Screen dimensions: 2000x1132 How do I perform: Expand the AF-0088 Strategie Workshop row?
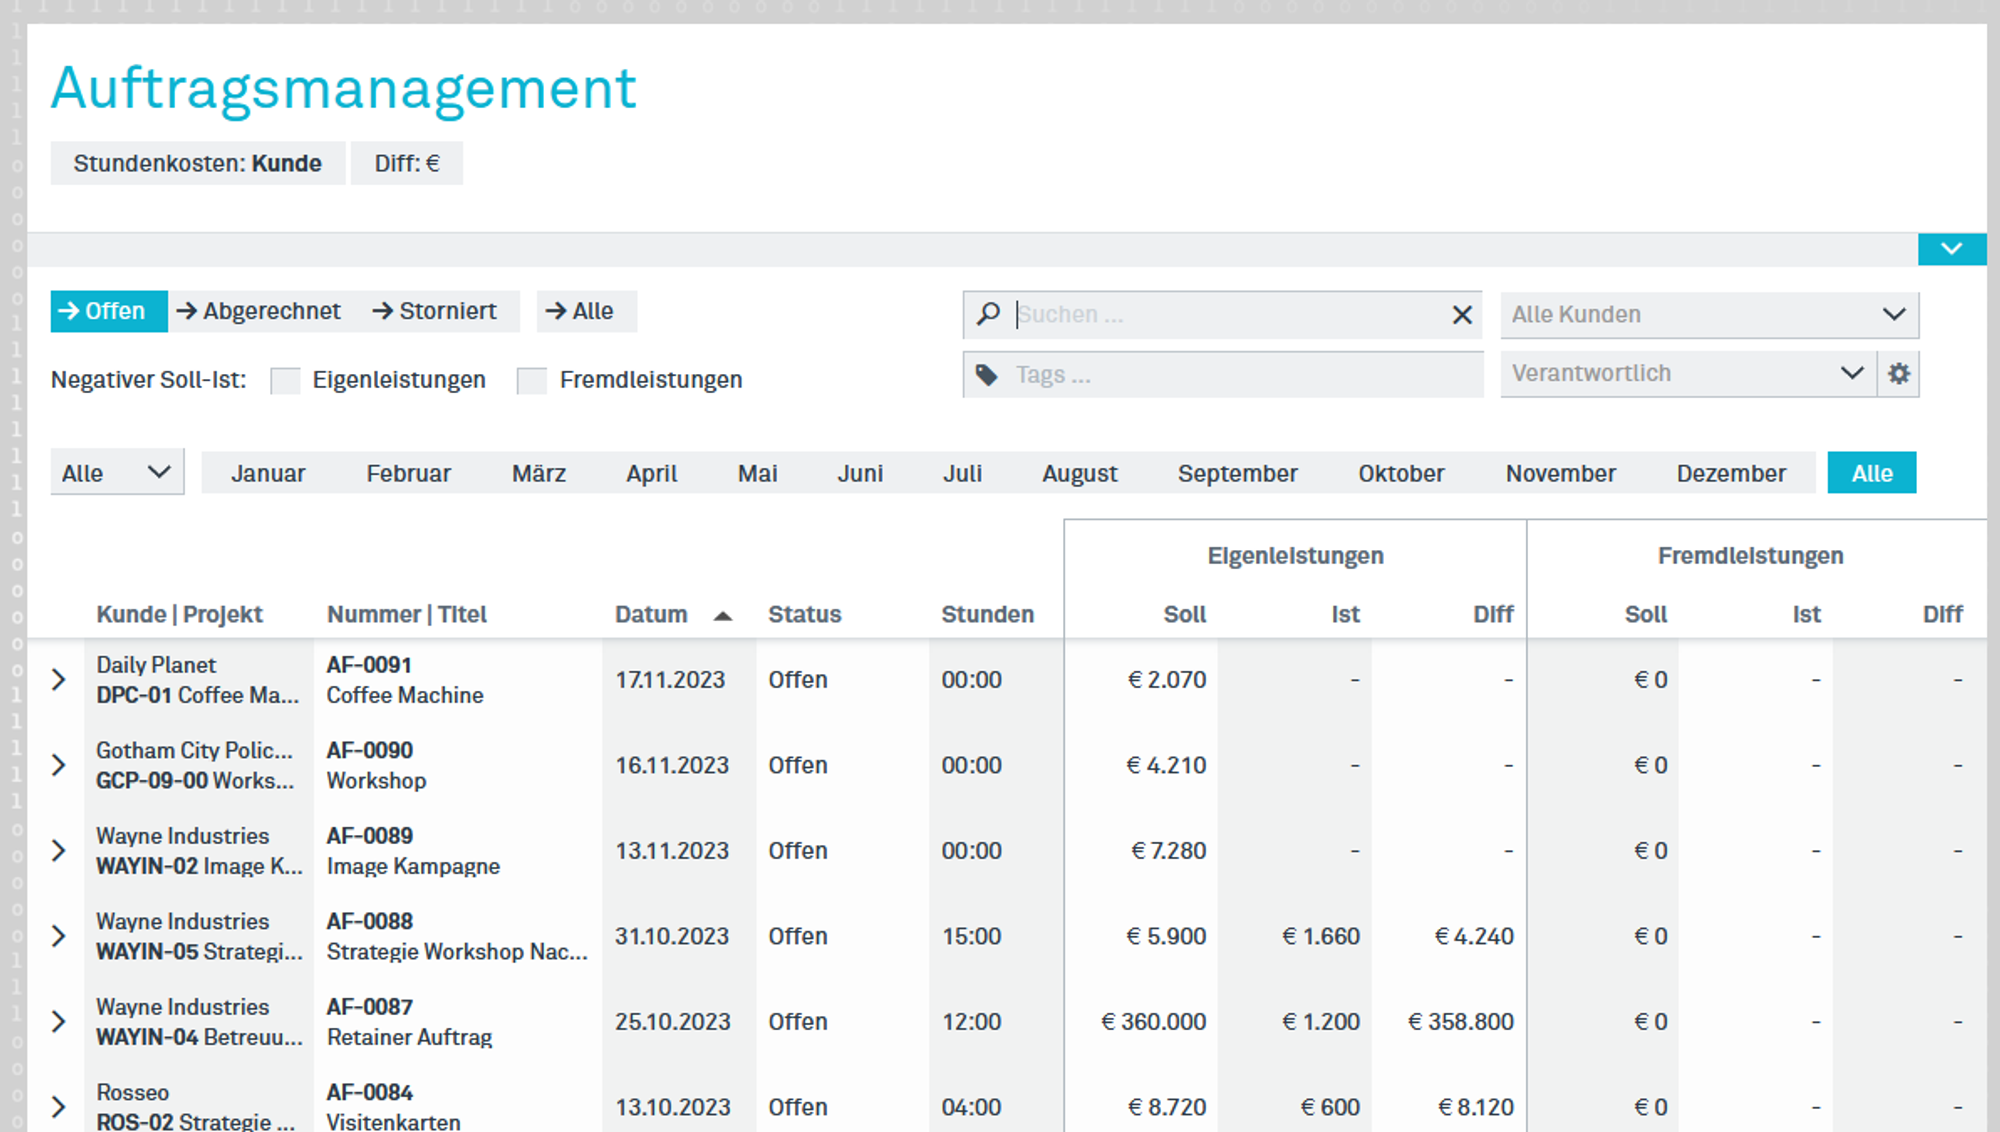[59, 936]
